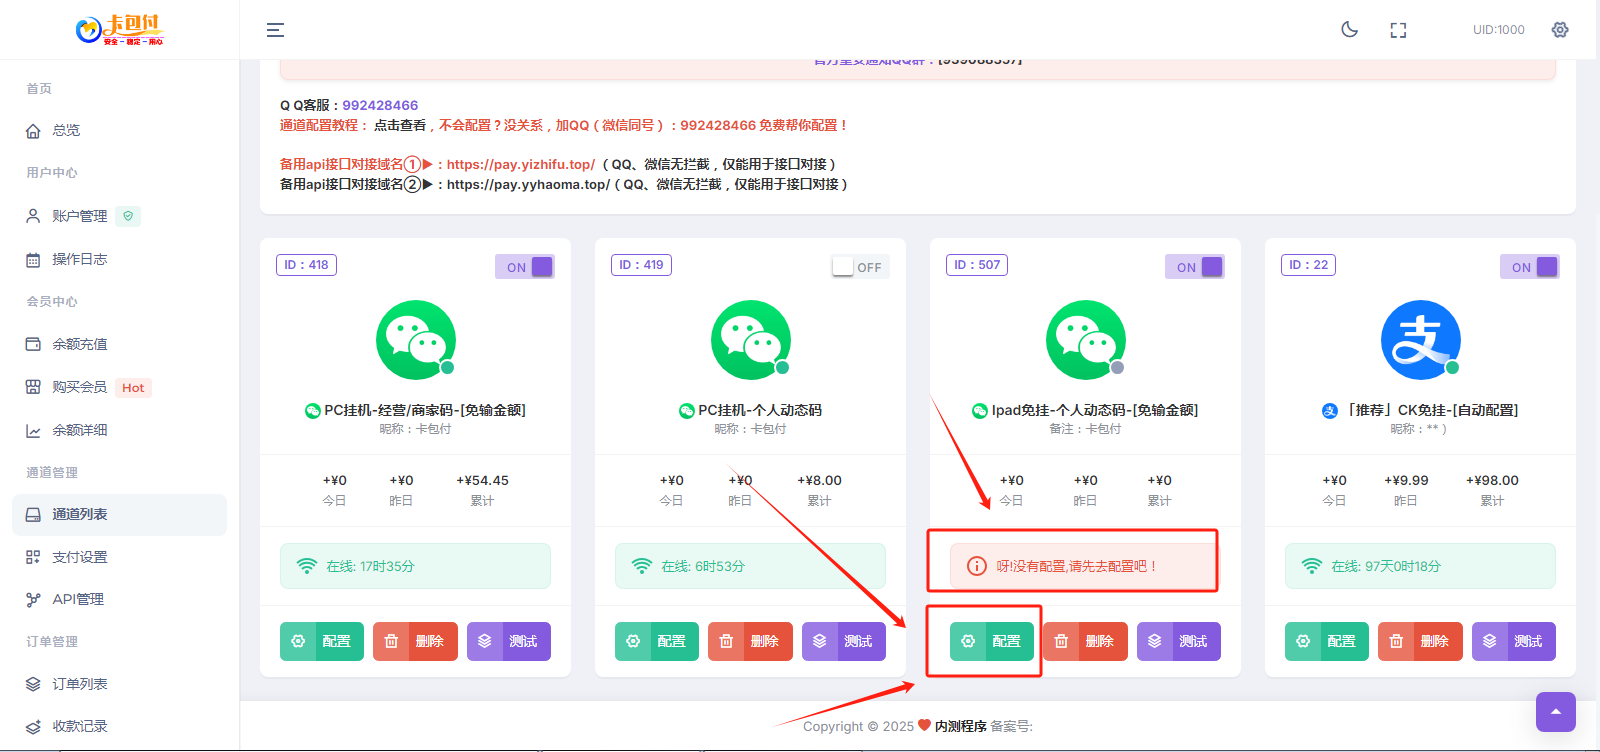Click the WeChat logo of PC挂机-个人动态码 card
This screenshot has height=752, width=1600.
[751, 340]
